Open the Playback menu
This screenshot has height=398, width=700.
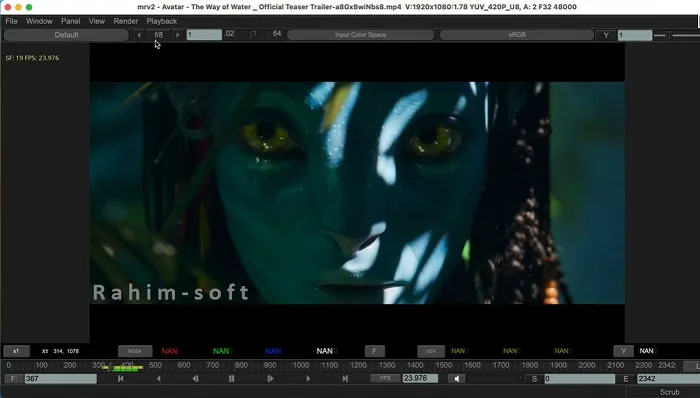click(162, 21)
